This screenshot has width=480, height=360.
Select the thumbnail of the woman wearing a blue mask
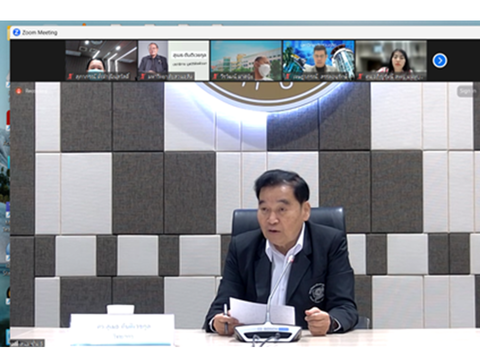(x=101, y=60)
